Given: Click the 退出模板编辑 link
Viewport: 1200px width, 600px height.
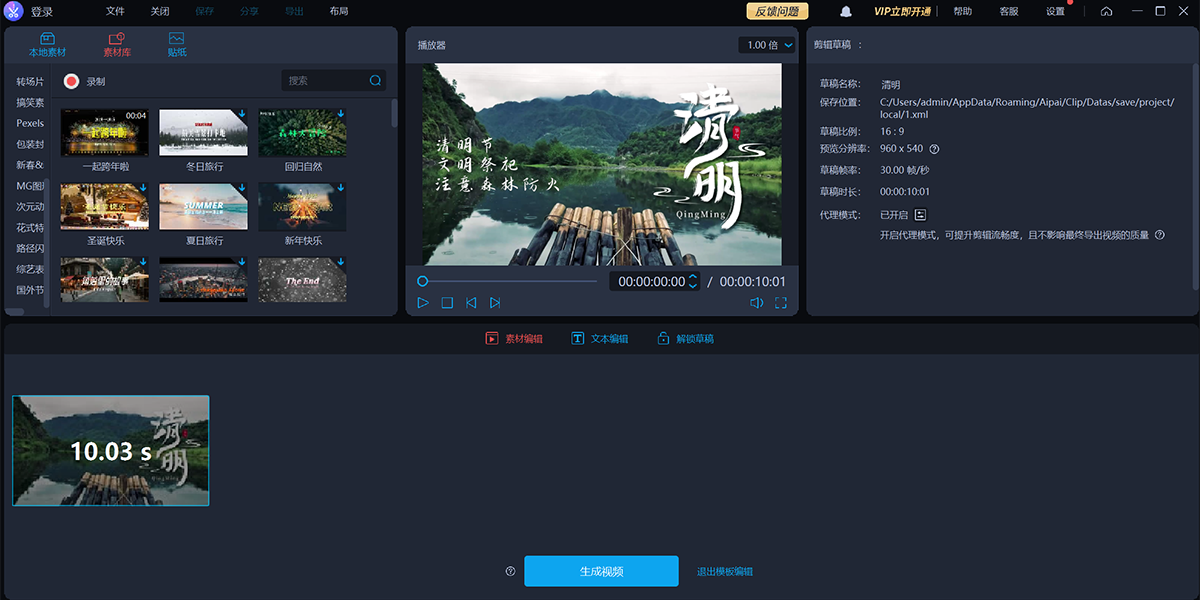Looking at the screenshot, I should tap(724, 572).
